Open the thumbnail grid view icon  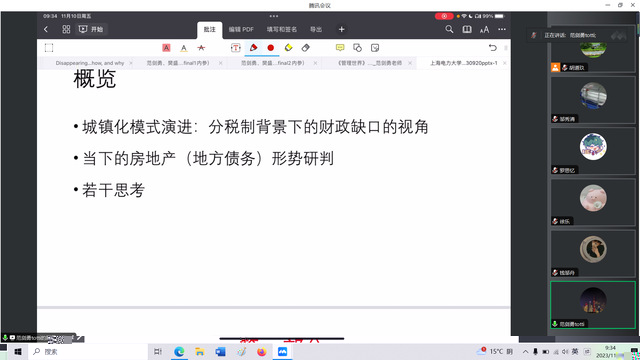pyautogui.click(x=66, y=29)
